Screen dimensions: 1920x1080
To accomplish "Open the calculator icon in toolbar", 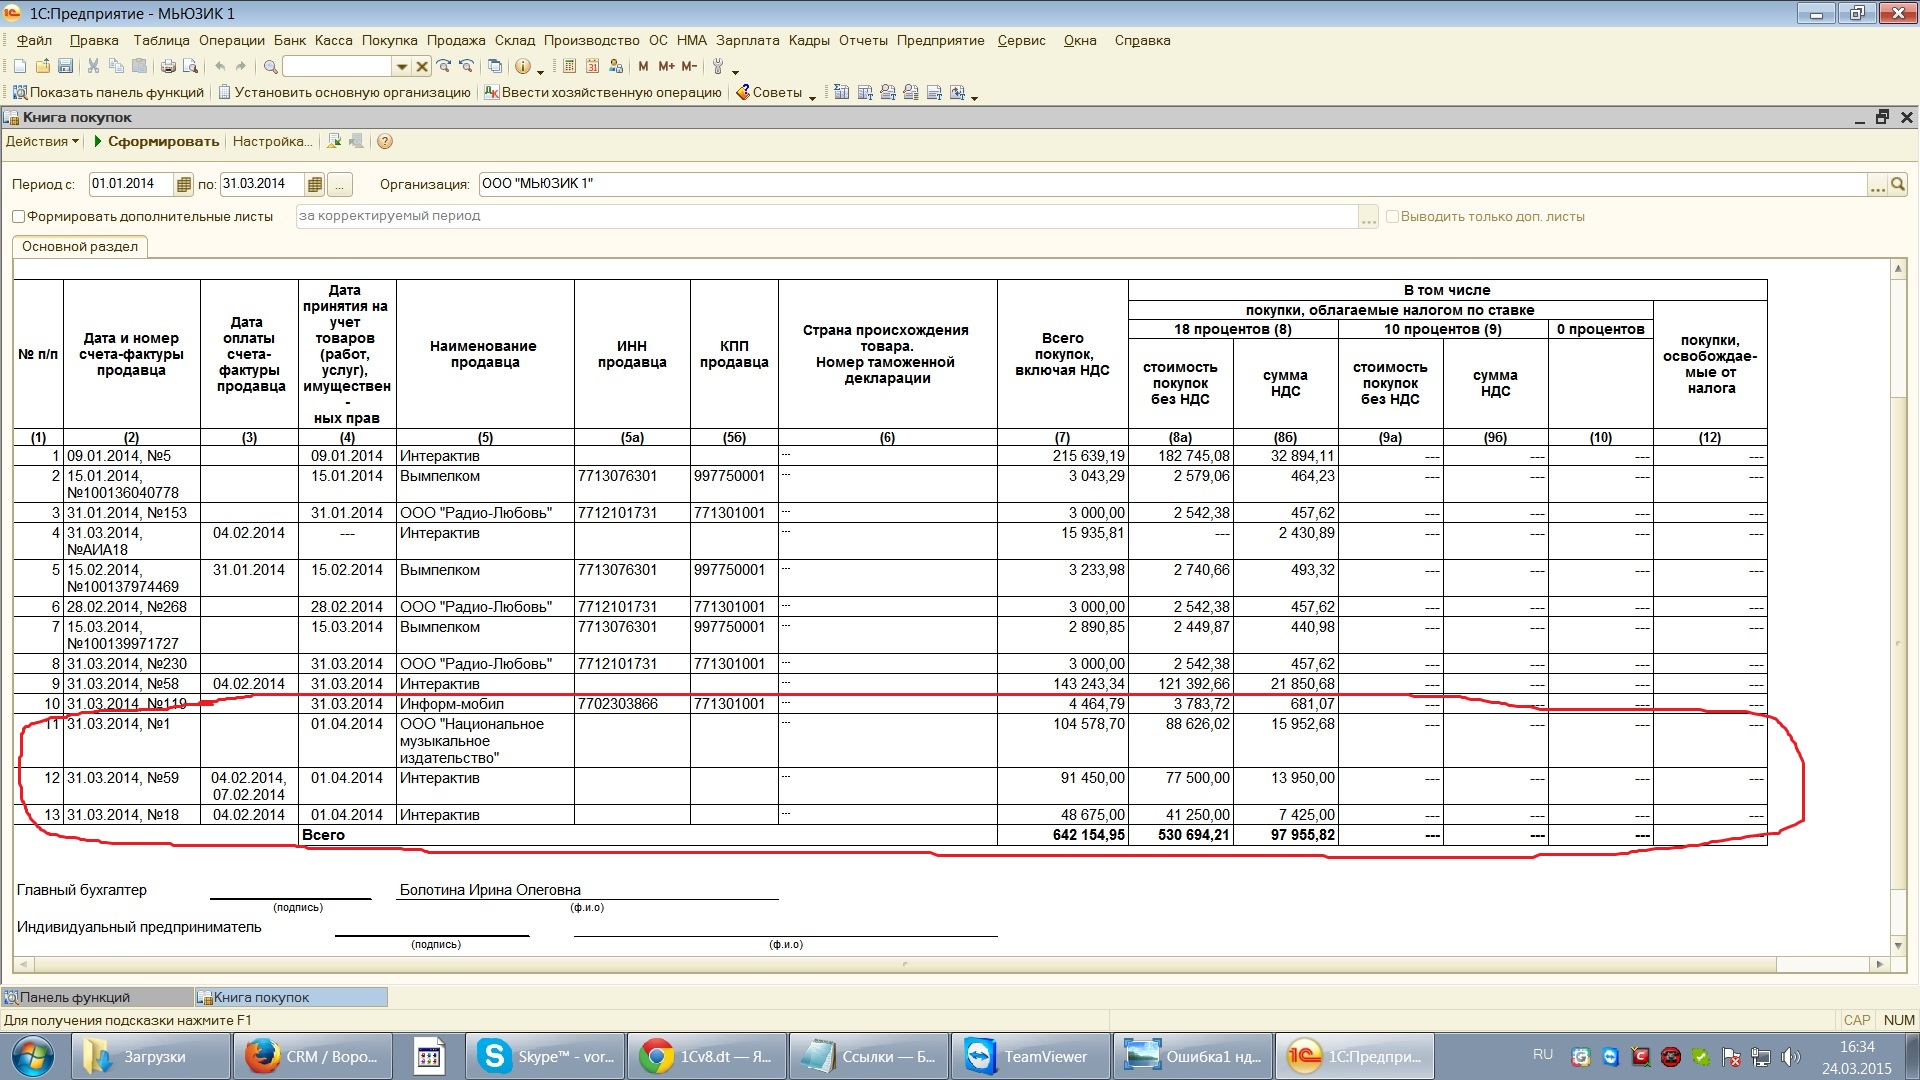I will 569,66.
